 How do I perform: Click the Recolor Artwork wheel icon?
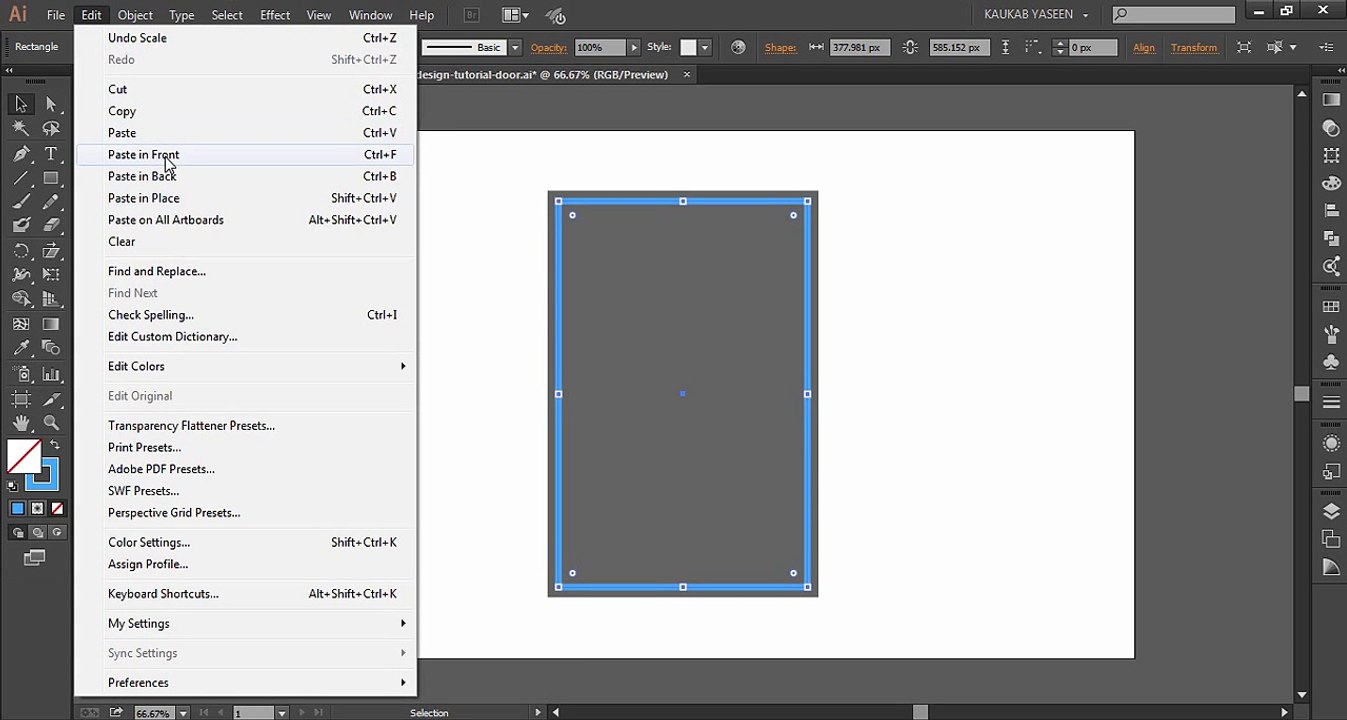tap(738, 47)
